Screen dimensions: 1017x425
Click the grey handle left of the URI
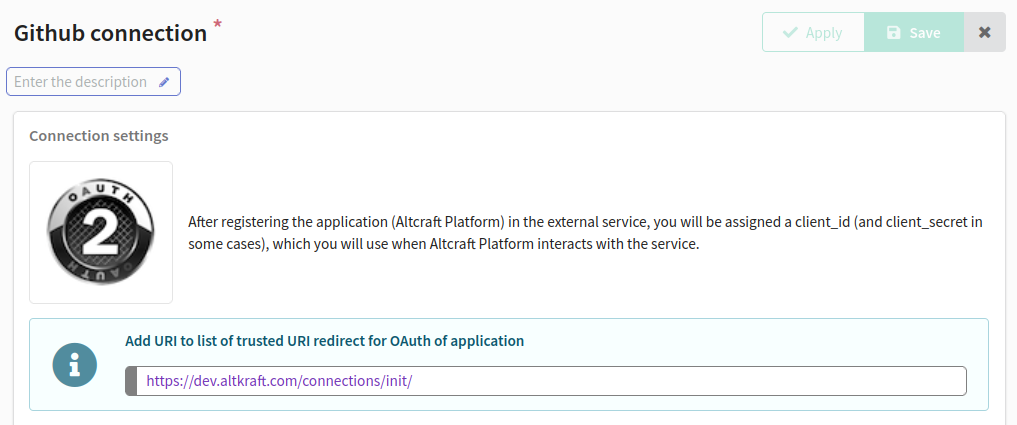(x=131, y=381)
